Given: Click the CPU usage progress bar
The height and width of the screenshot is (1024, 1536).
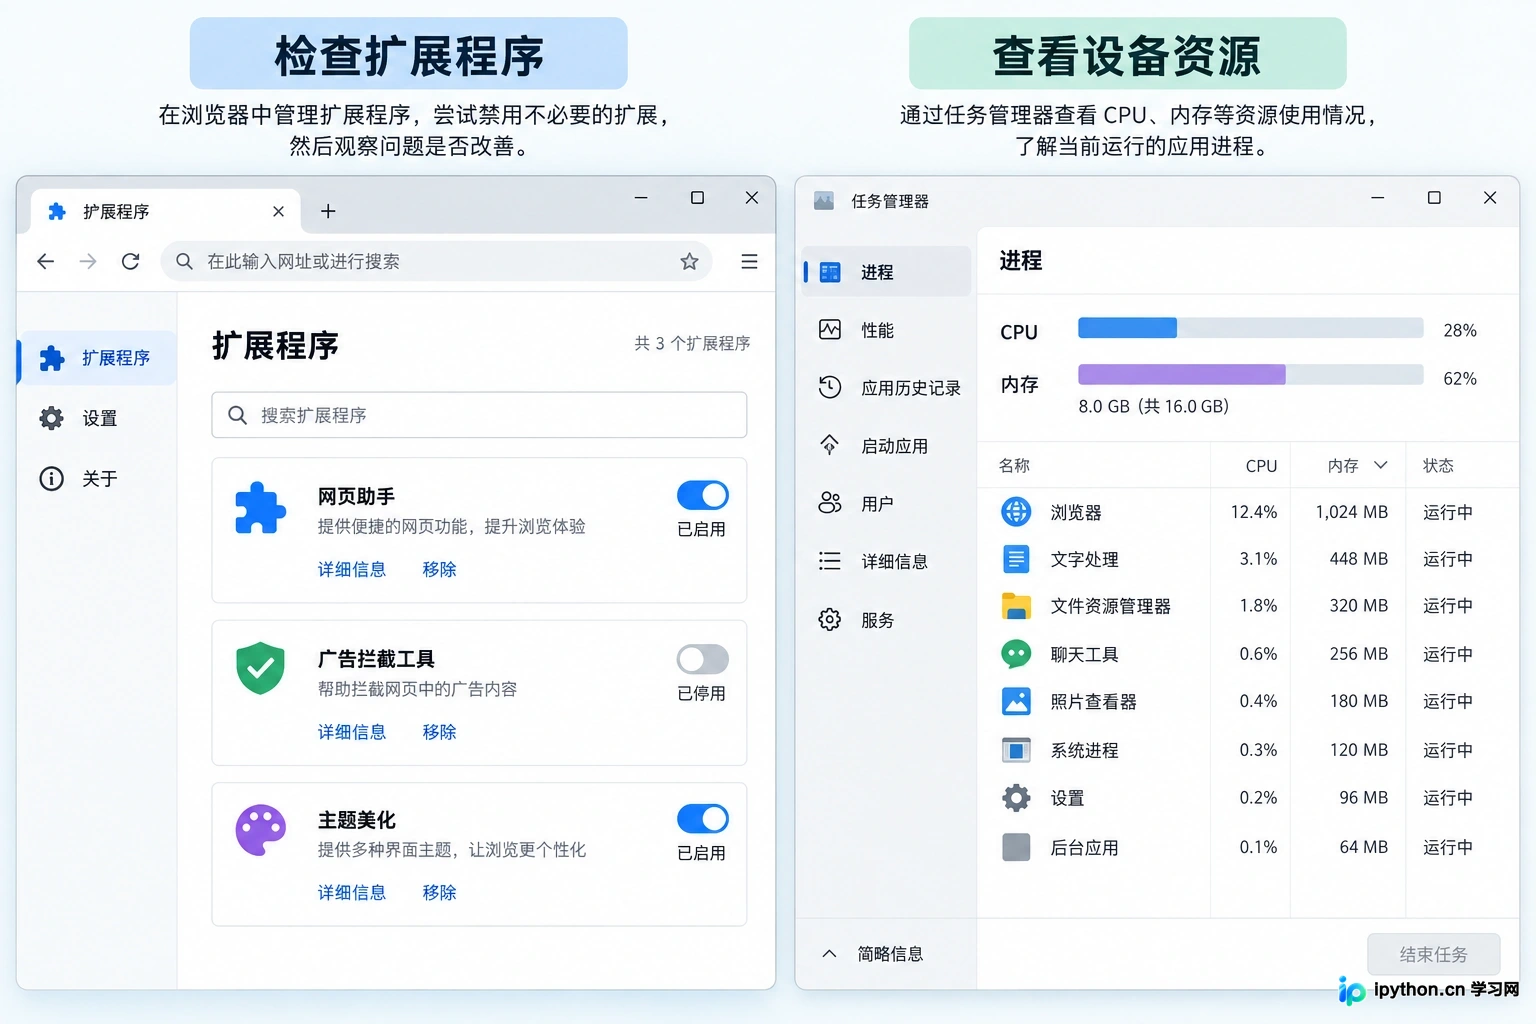Looking at the screenshot, I should tap(1250, 328).
